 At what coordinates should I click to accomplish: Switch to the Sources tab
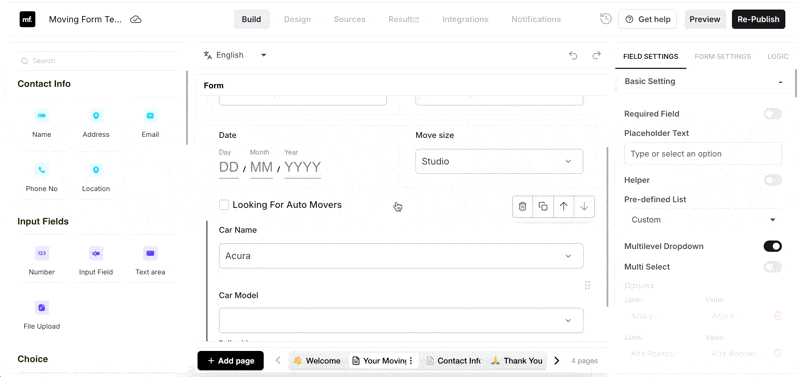(x=349, y=19)
